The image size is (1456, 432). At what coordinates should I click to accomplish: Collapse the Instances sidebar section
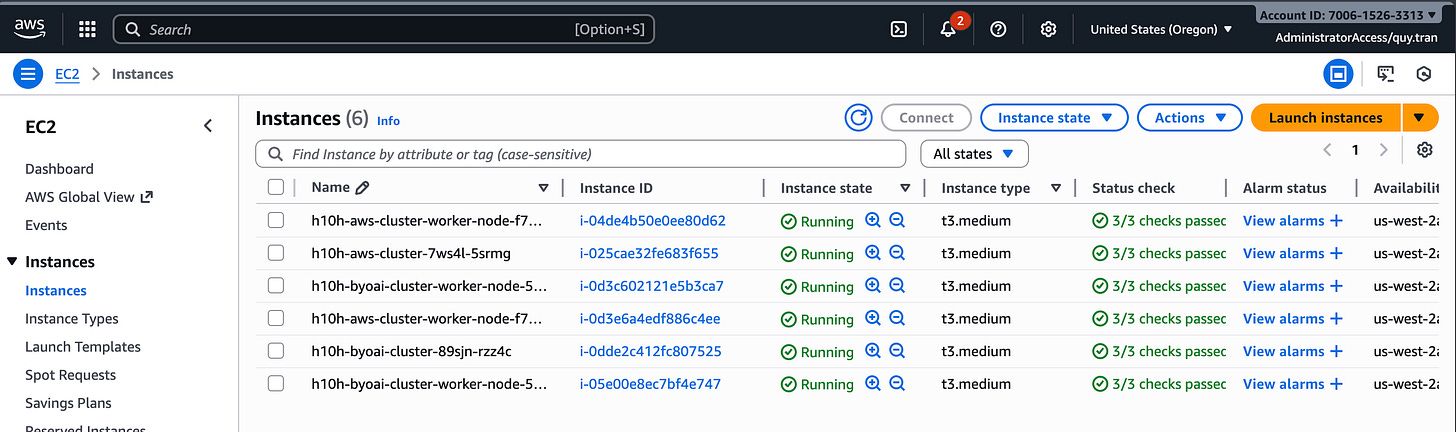pyautogui.click(x=12, y=262)
